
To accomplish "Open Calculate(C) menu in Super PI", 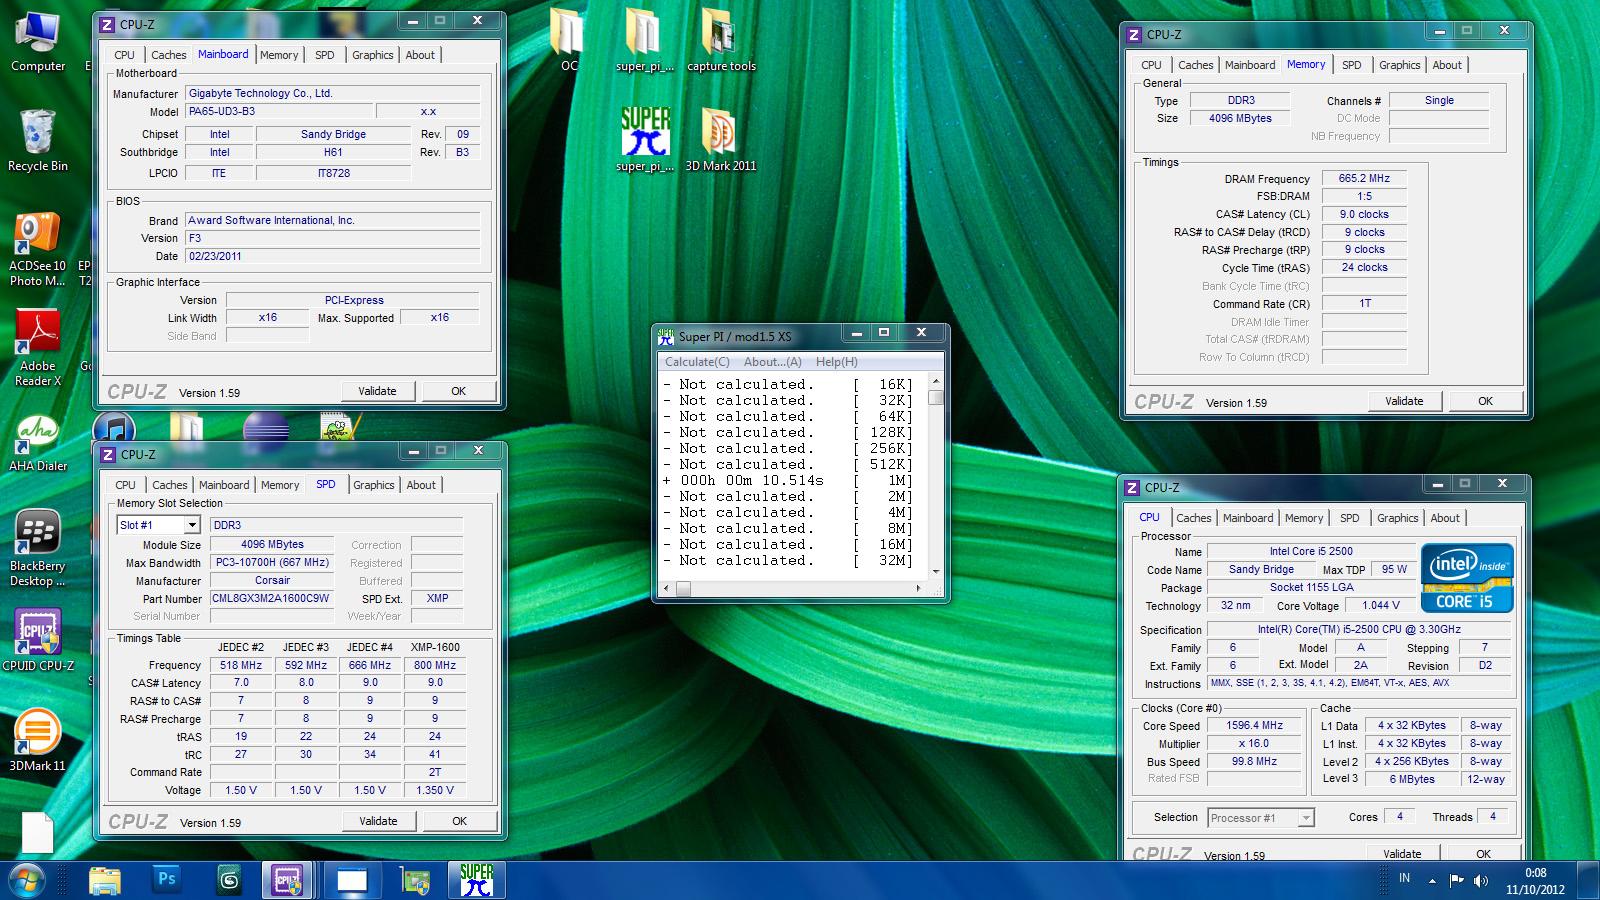I will click(697, 362).
